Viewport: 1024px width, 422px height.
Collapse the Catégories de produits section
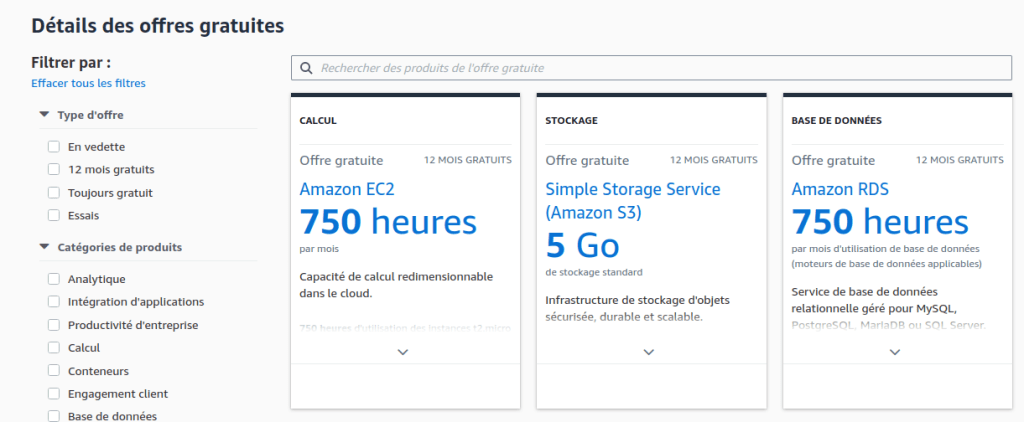[x=44, y=247]
